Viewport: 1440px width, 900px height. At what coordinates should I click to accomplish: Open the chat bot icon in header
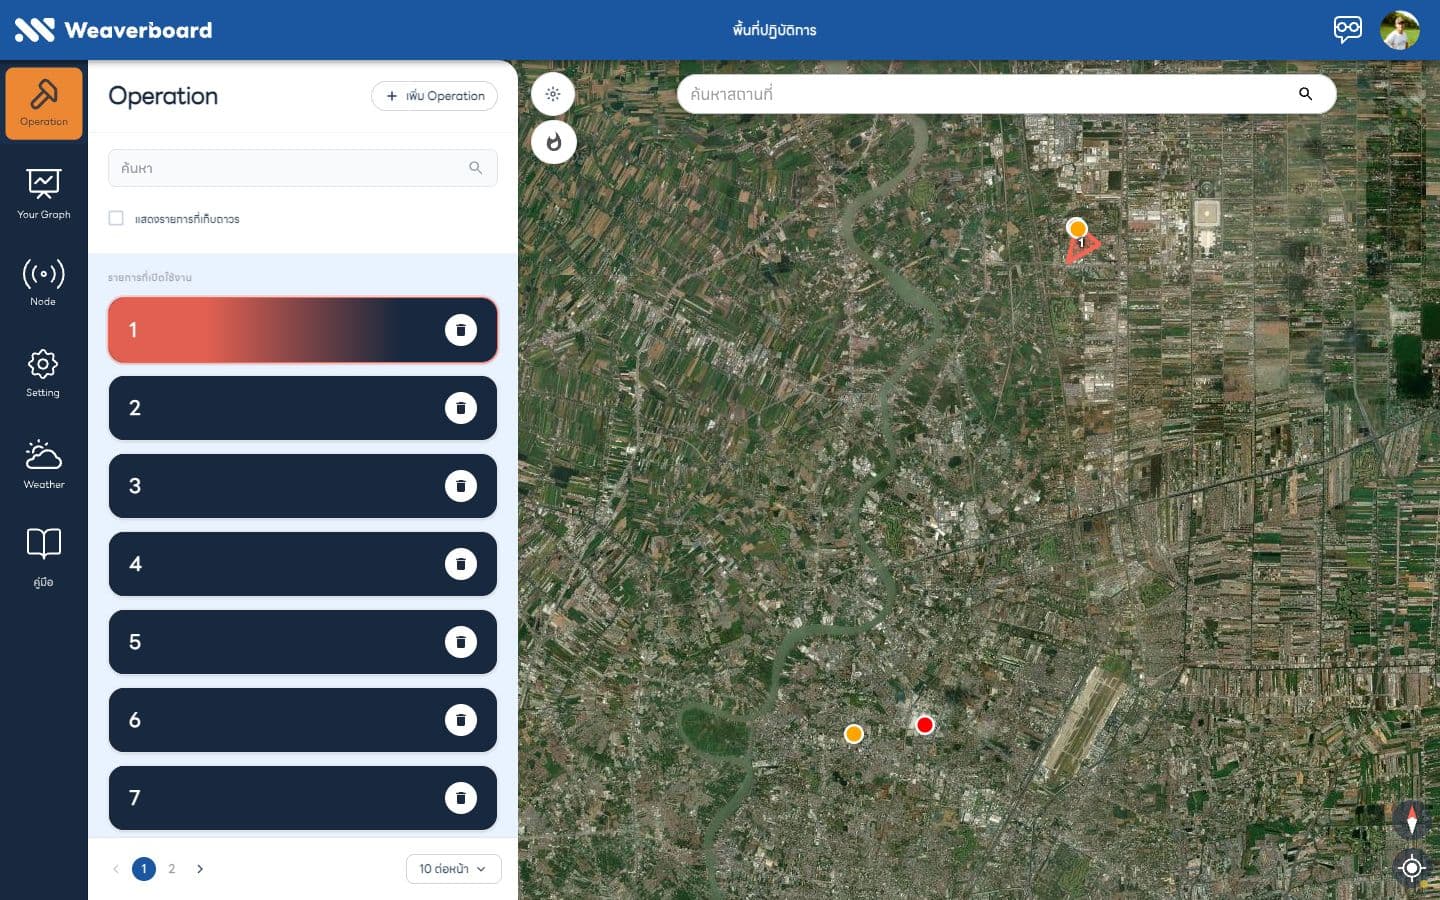1348,29
